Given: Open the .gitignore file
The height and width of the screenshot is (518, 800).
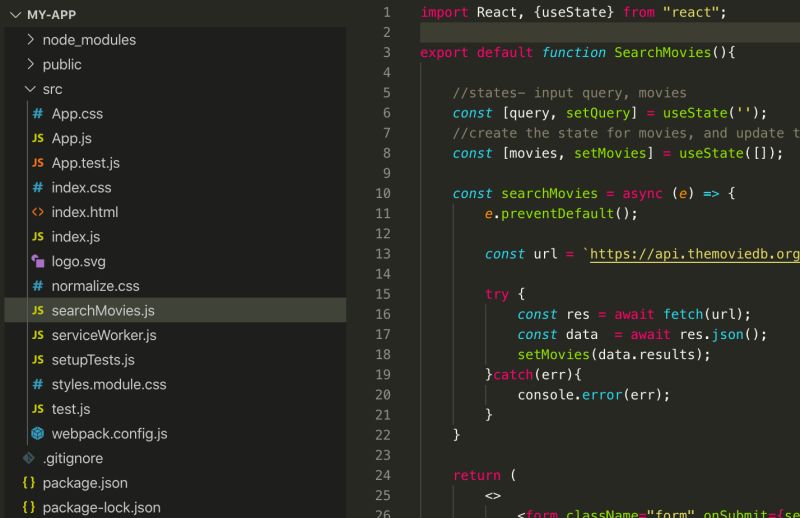Looking at the screenshot, I should coord(72,458).
